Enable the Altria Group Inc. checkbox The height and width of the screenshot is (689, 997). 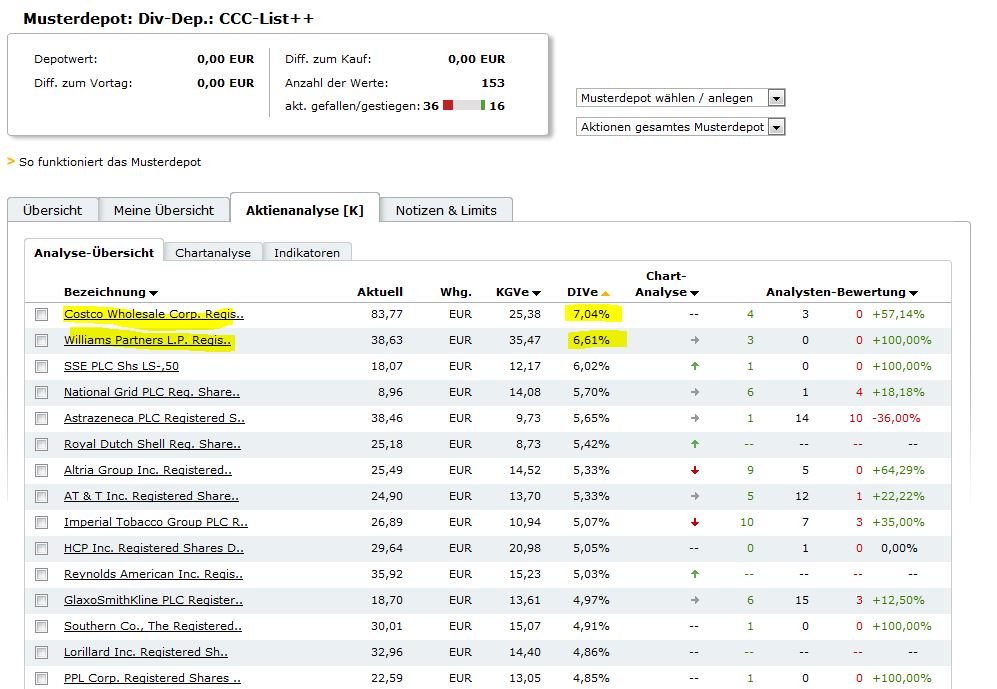[41, 470]
